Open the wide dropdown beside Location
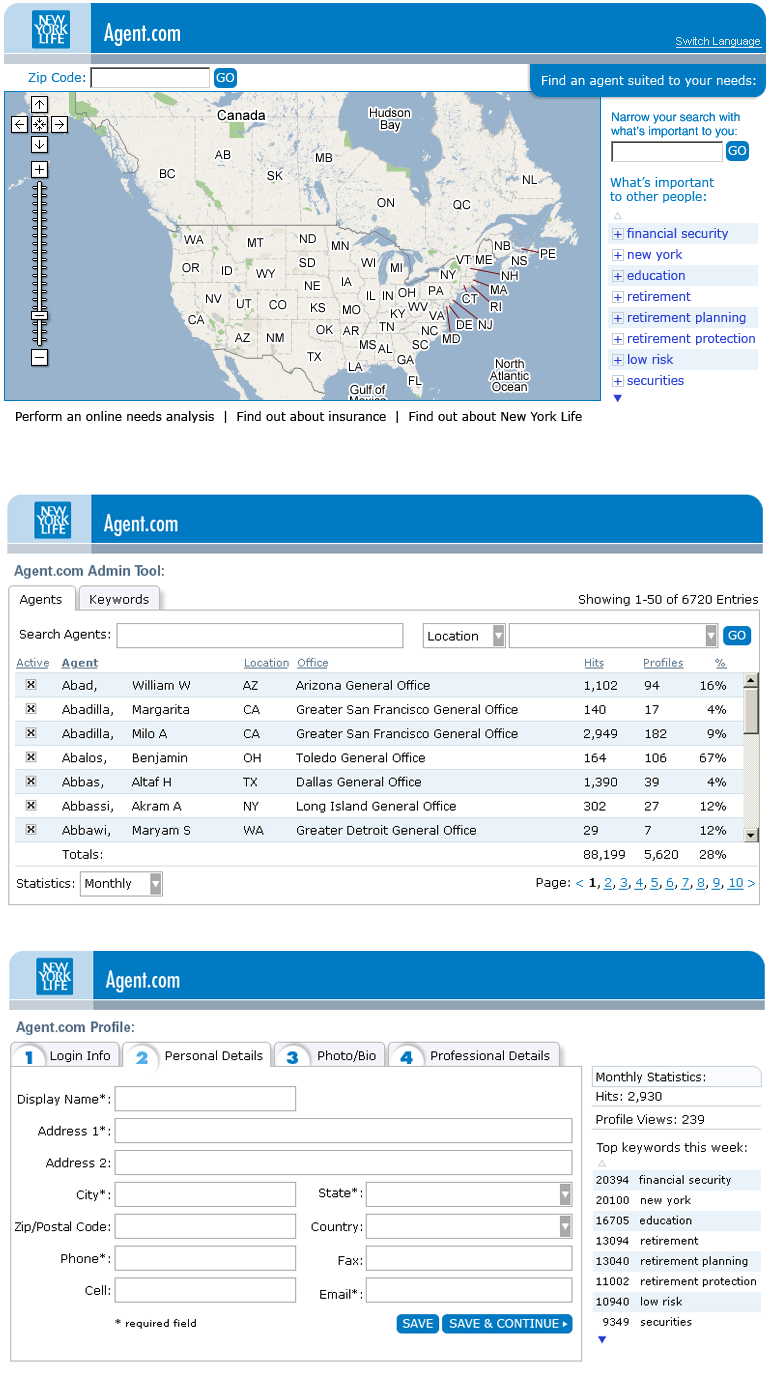The height and width of the screenshot is (1380, 770). coord(613,636)
